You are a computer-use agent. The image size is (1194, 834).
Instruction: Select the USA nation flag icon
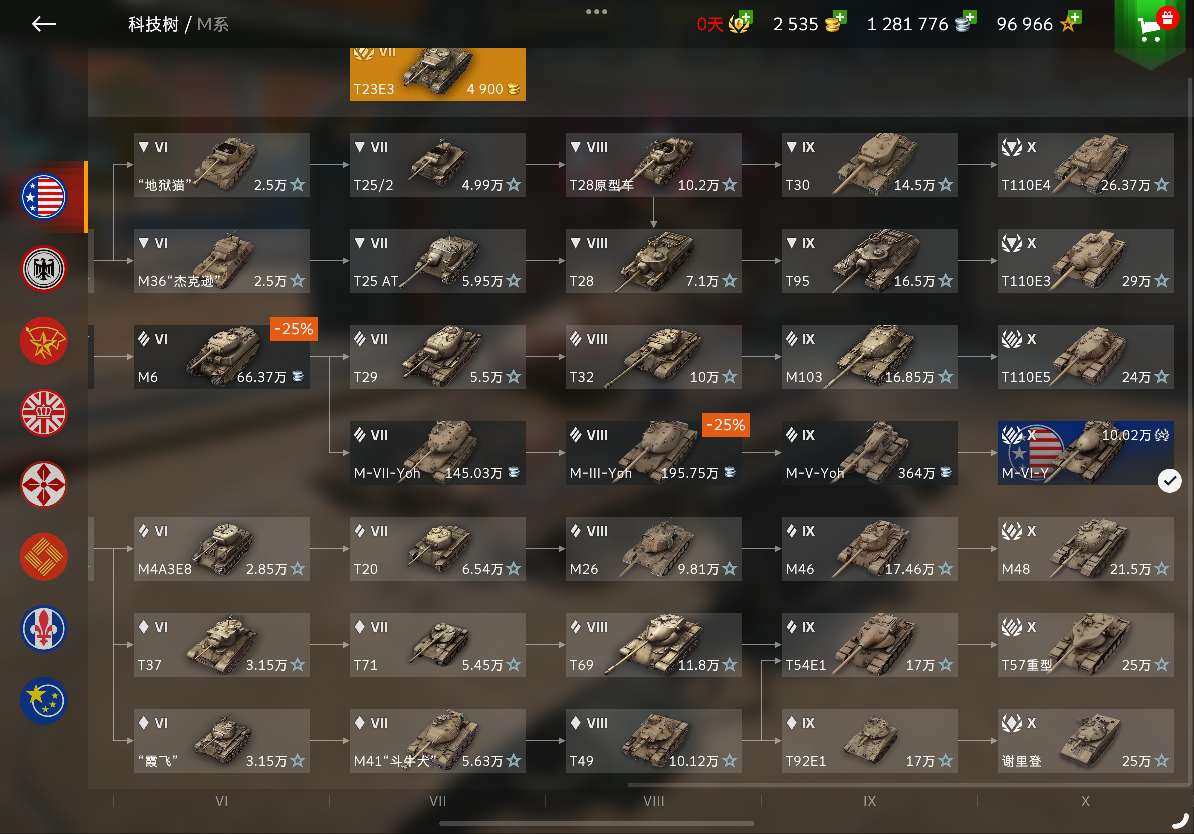[44, 197]
